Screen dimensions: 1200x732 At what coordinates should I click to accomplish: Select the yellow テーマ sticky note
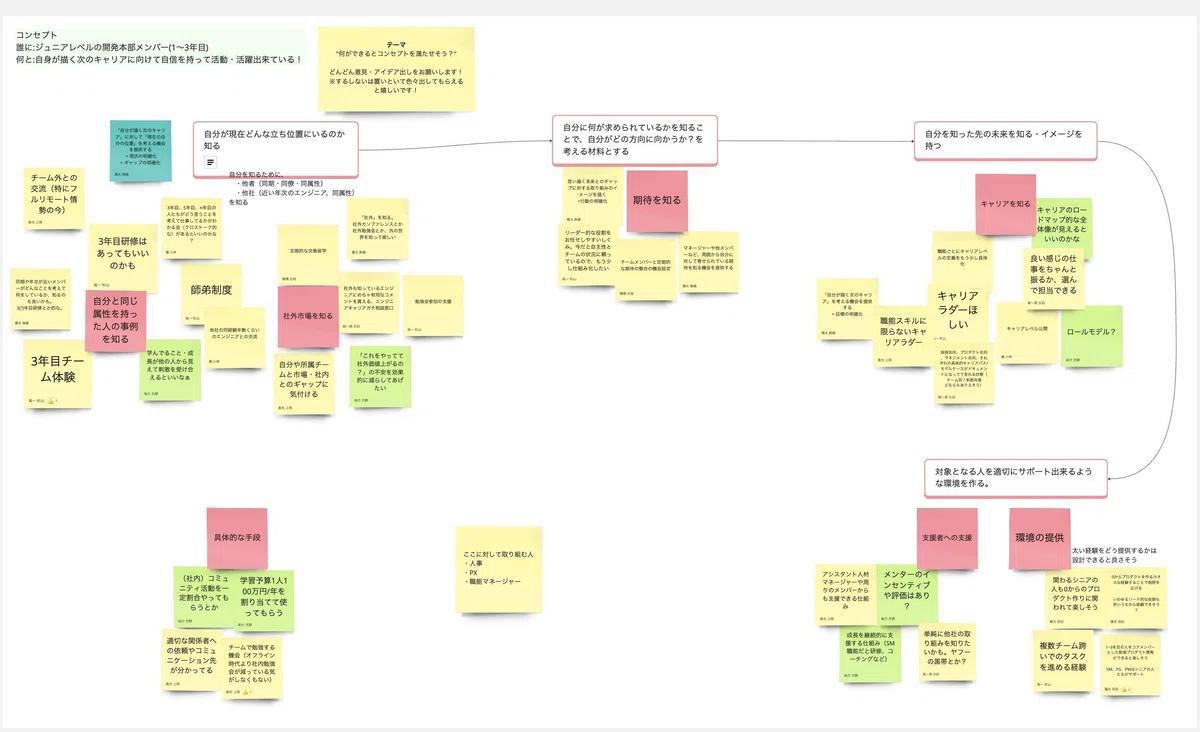(395, 67)
